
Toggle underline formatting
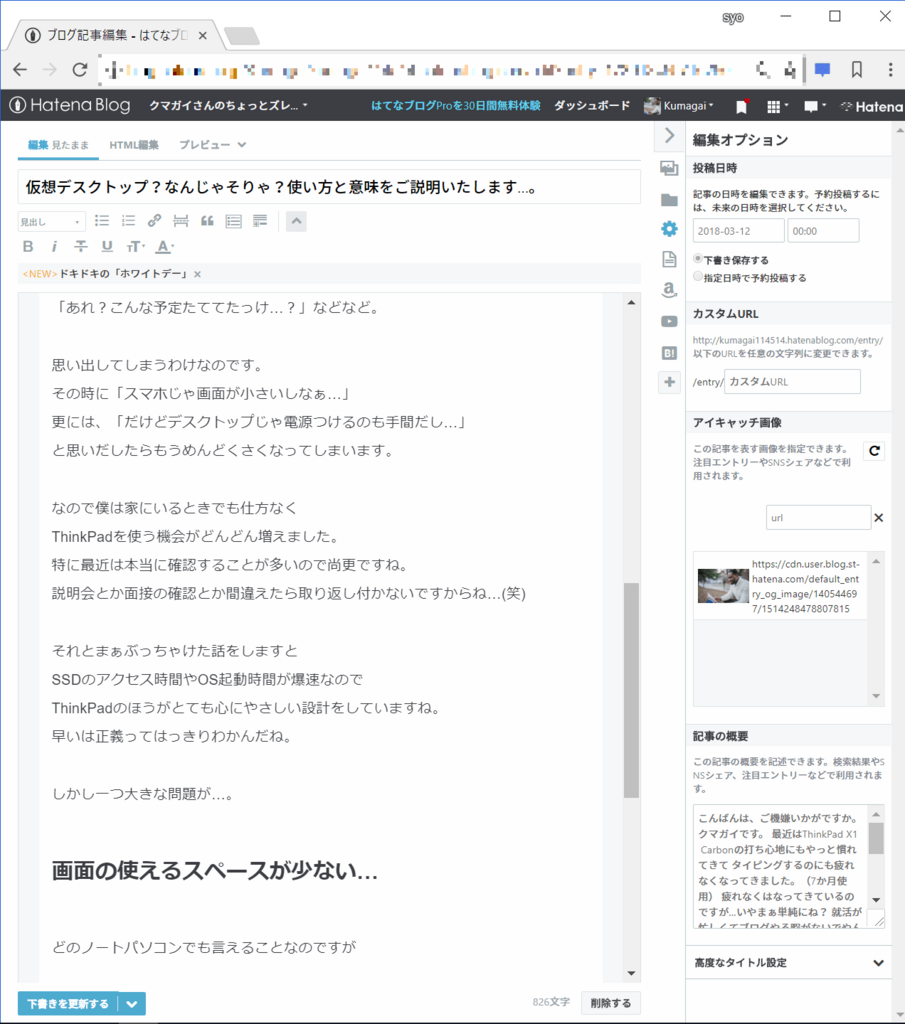click(x=107, y=246)
